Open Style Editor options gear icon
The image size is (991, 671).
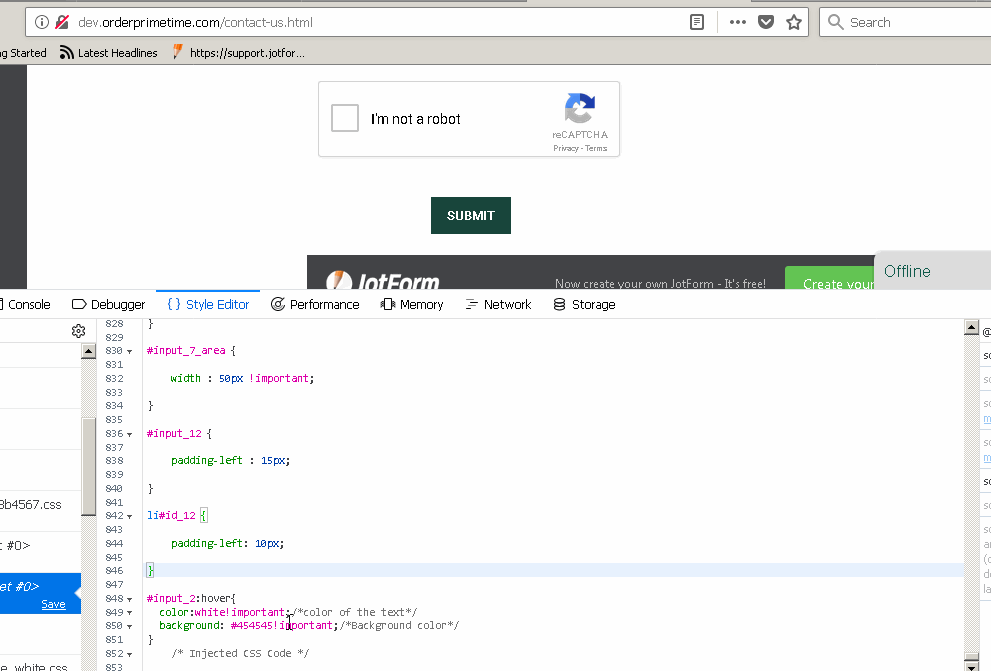point(78,331)
